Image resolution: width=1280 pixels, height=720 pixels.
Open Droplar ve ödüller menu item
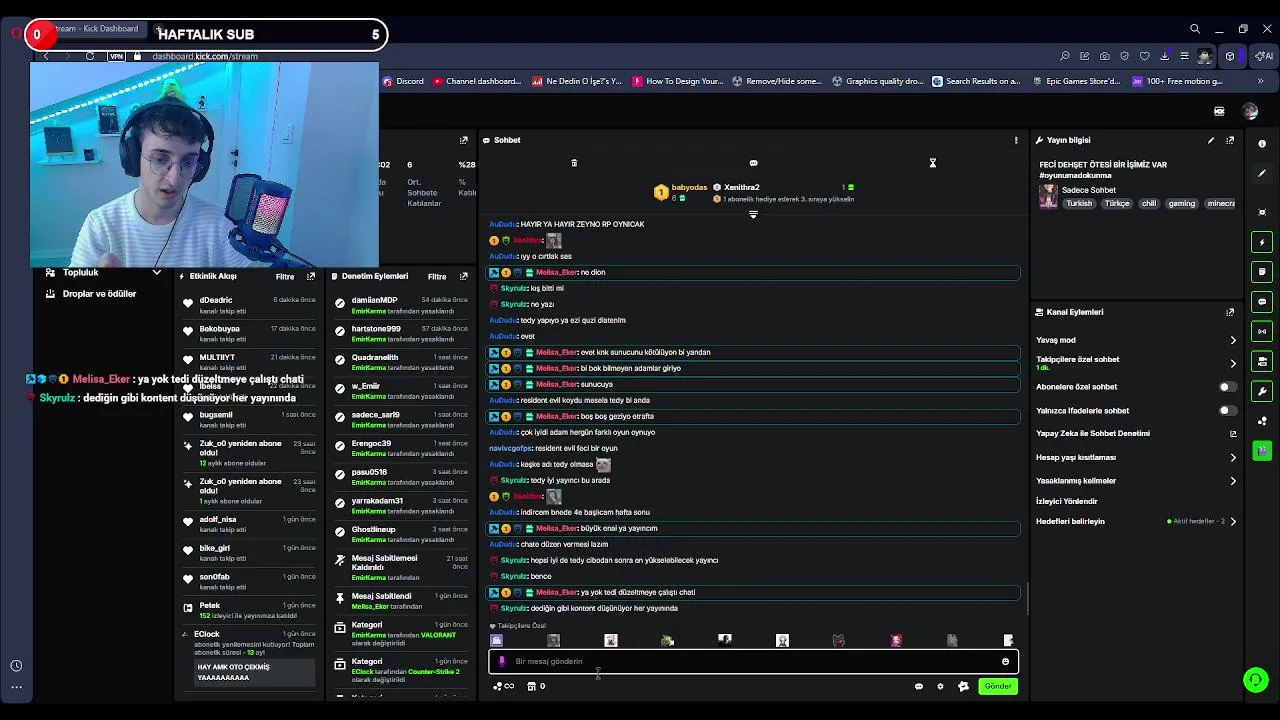[x=99, y=294]
